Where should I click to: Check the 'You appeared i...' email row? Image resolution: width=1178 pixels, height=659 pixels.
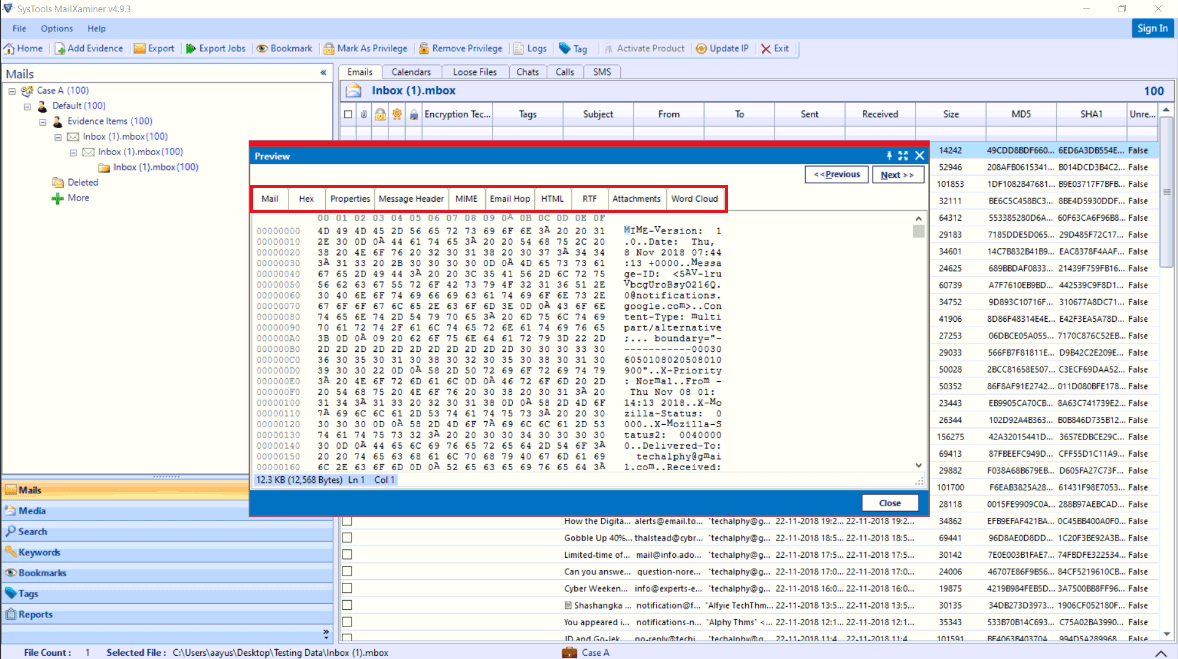pos(347,622)
